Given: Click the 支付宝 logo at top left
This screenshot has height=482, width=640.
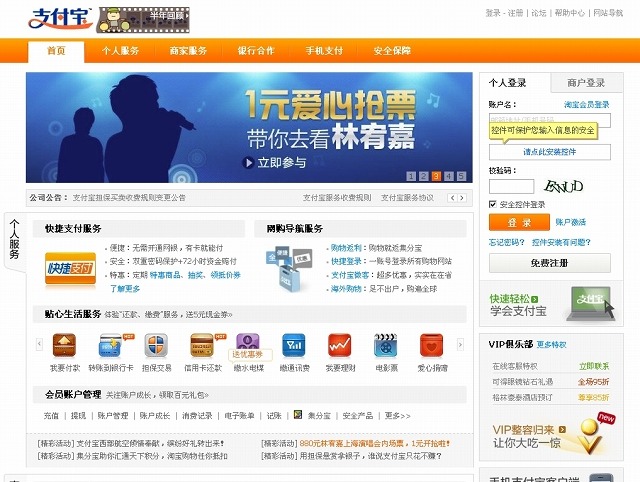Looking at the screenshot, I should point(60,19).
